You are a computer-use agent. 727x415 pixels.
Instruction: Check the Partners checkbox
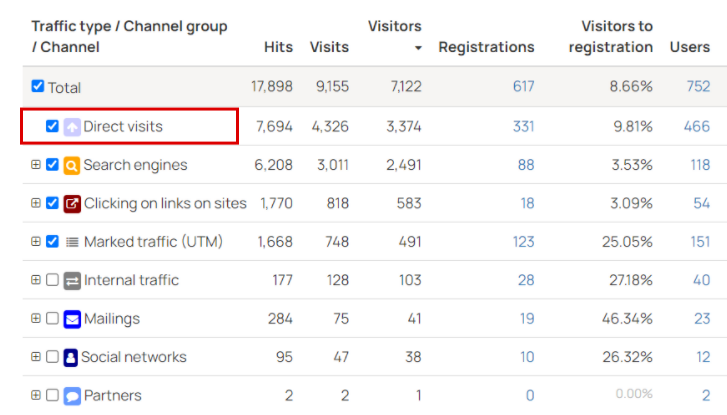(x=52, y=395)
